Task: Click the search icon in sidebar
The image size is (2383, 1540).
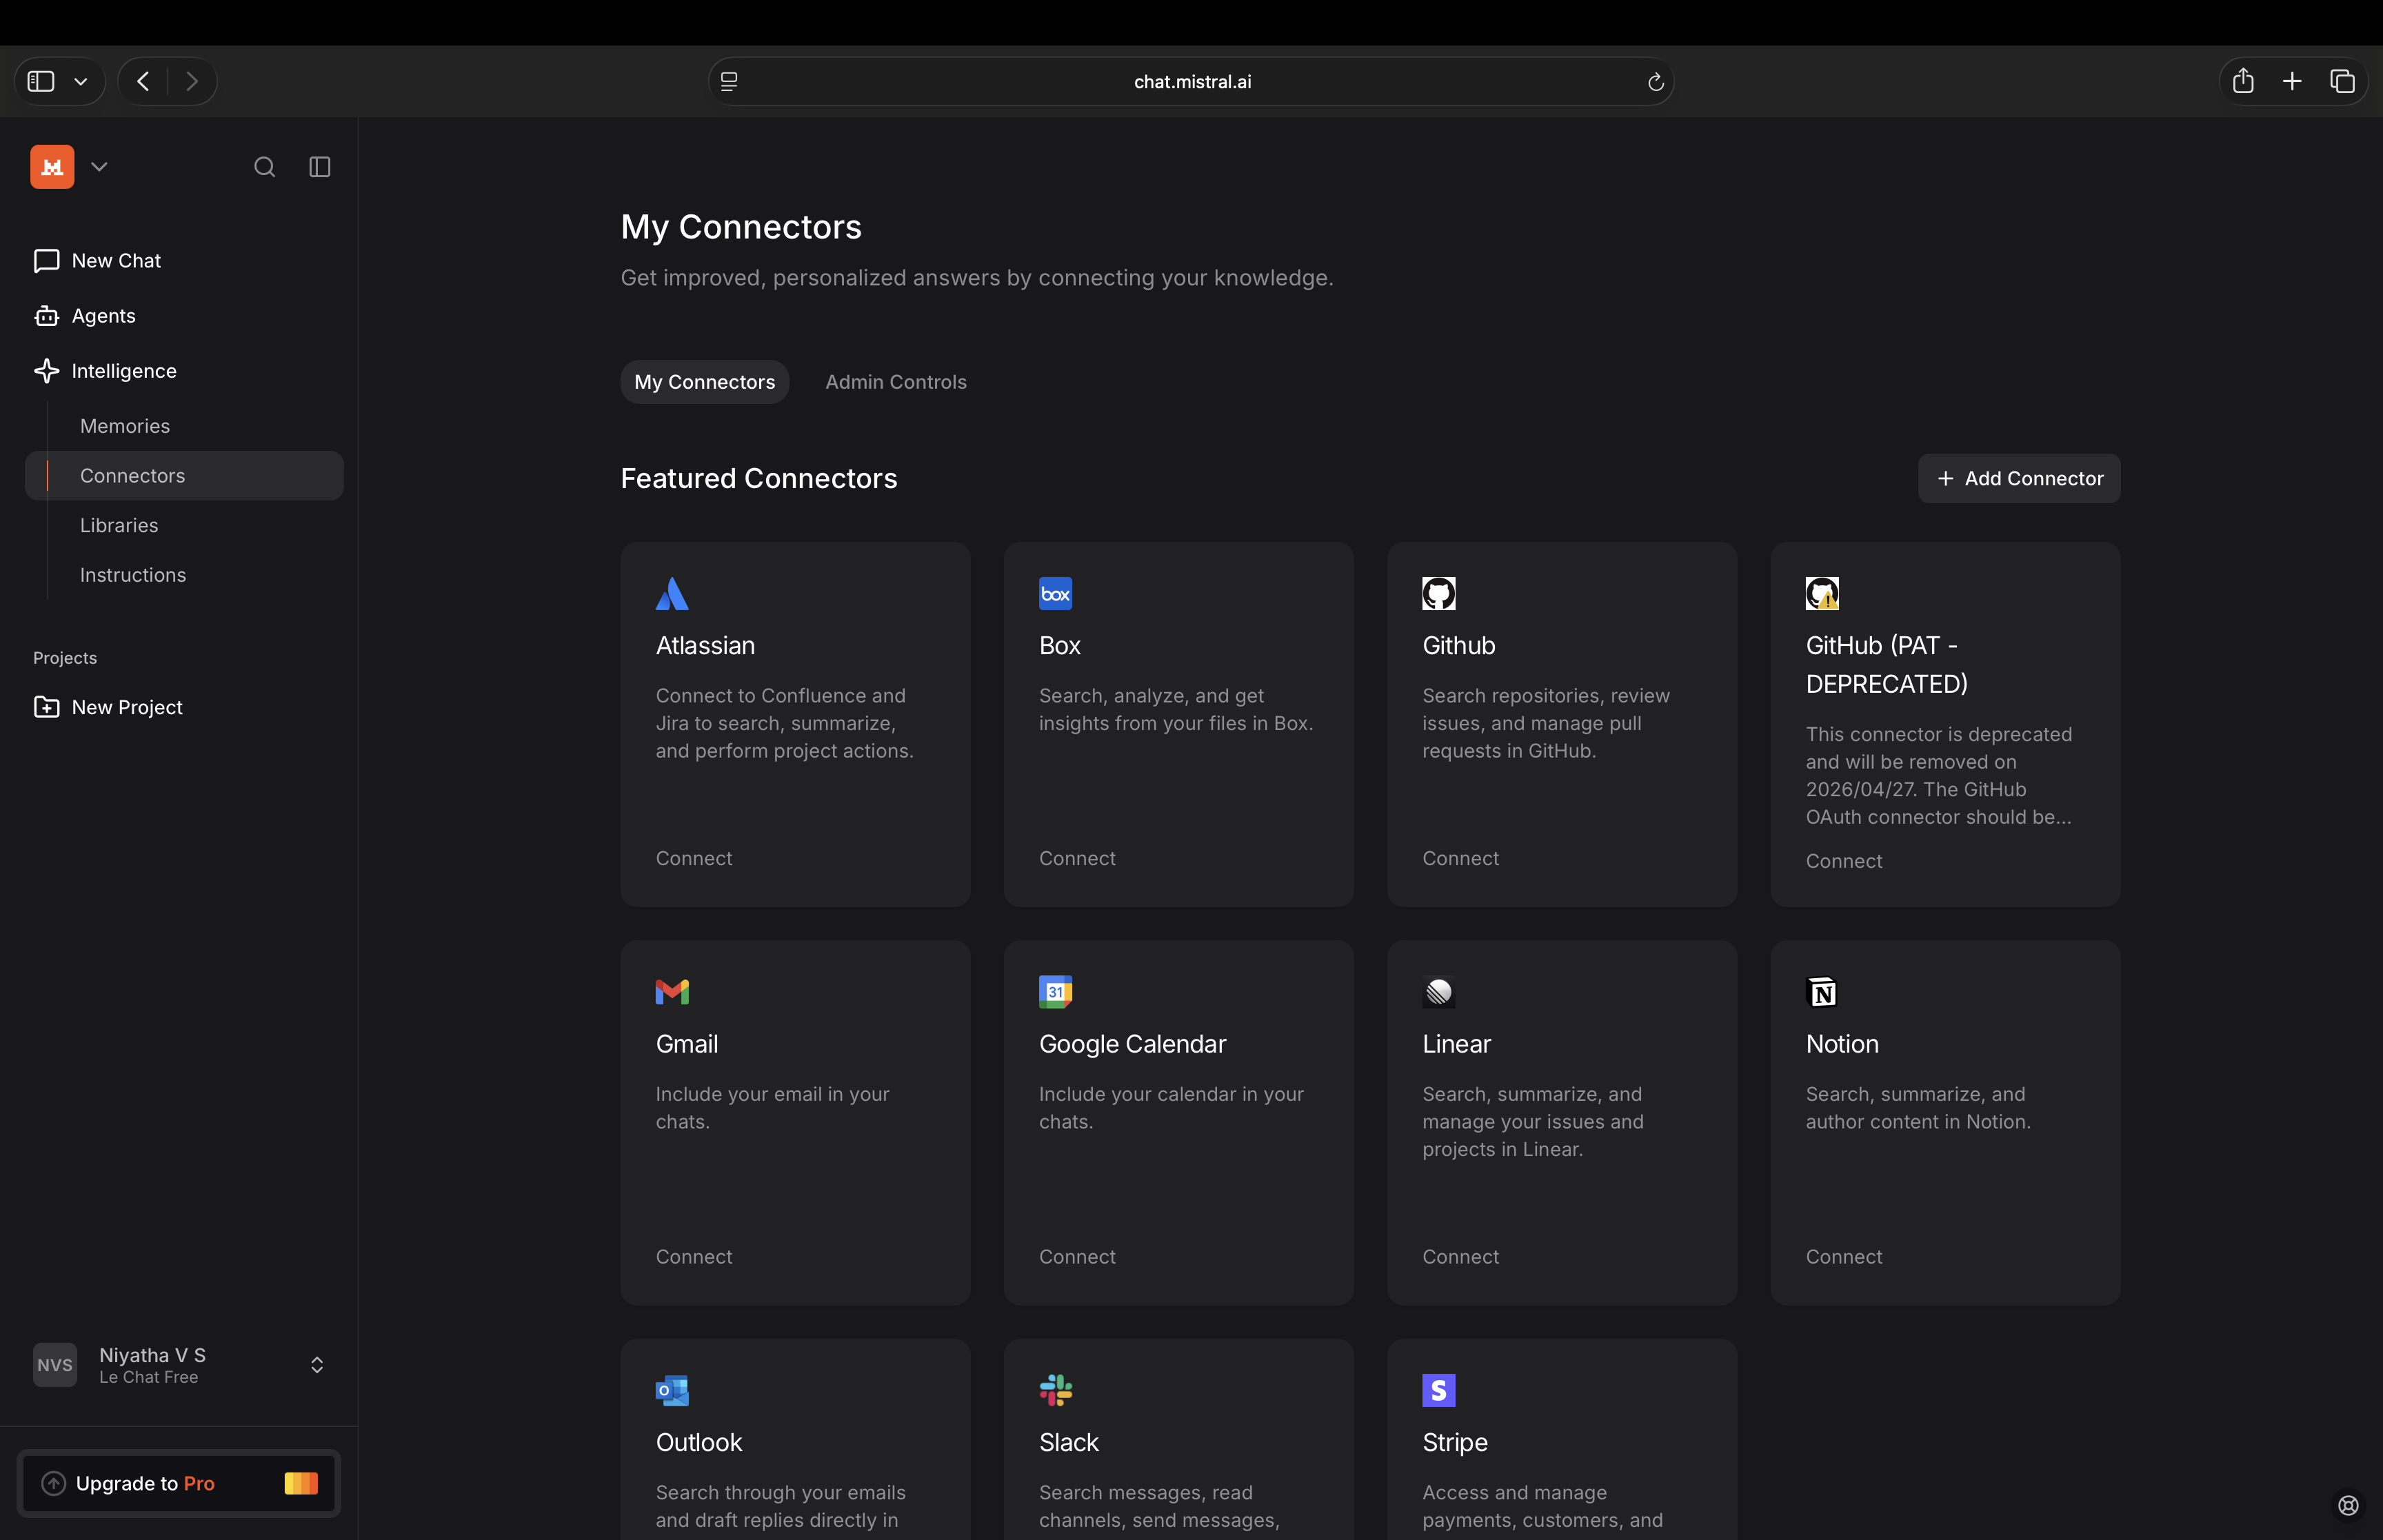Action: (x=264, y=167)
